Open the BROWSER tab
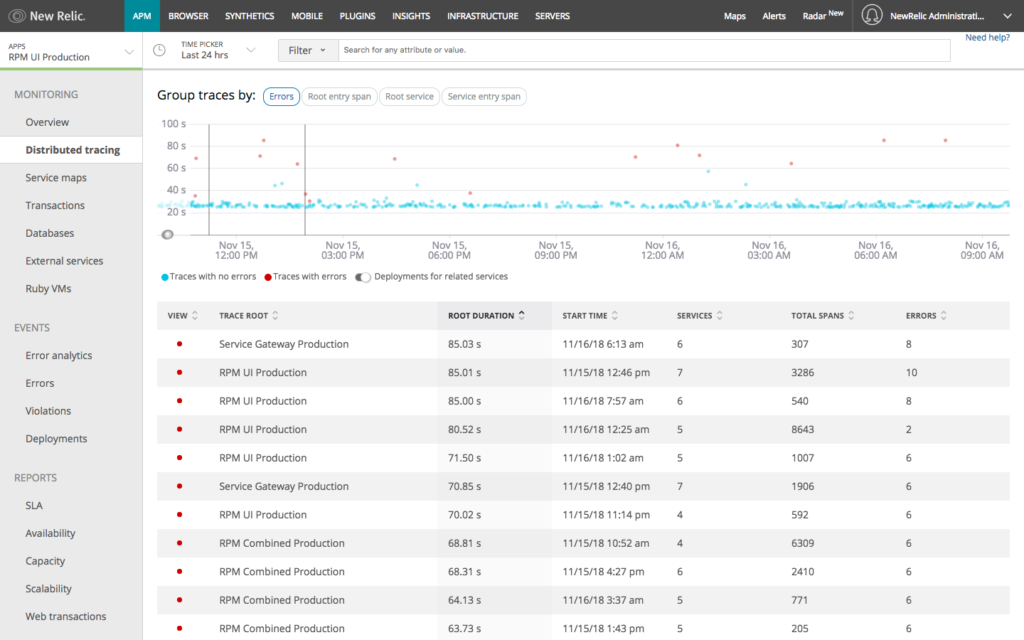This screenshot has width=1024, height=640. coord(188,16)
